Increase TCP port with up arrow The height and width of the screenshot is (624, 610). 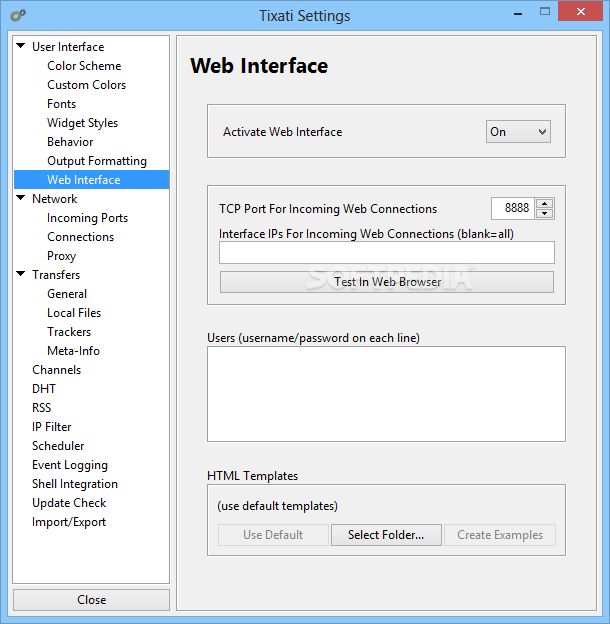(545, 203)
